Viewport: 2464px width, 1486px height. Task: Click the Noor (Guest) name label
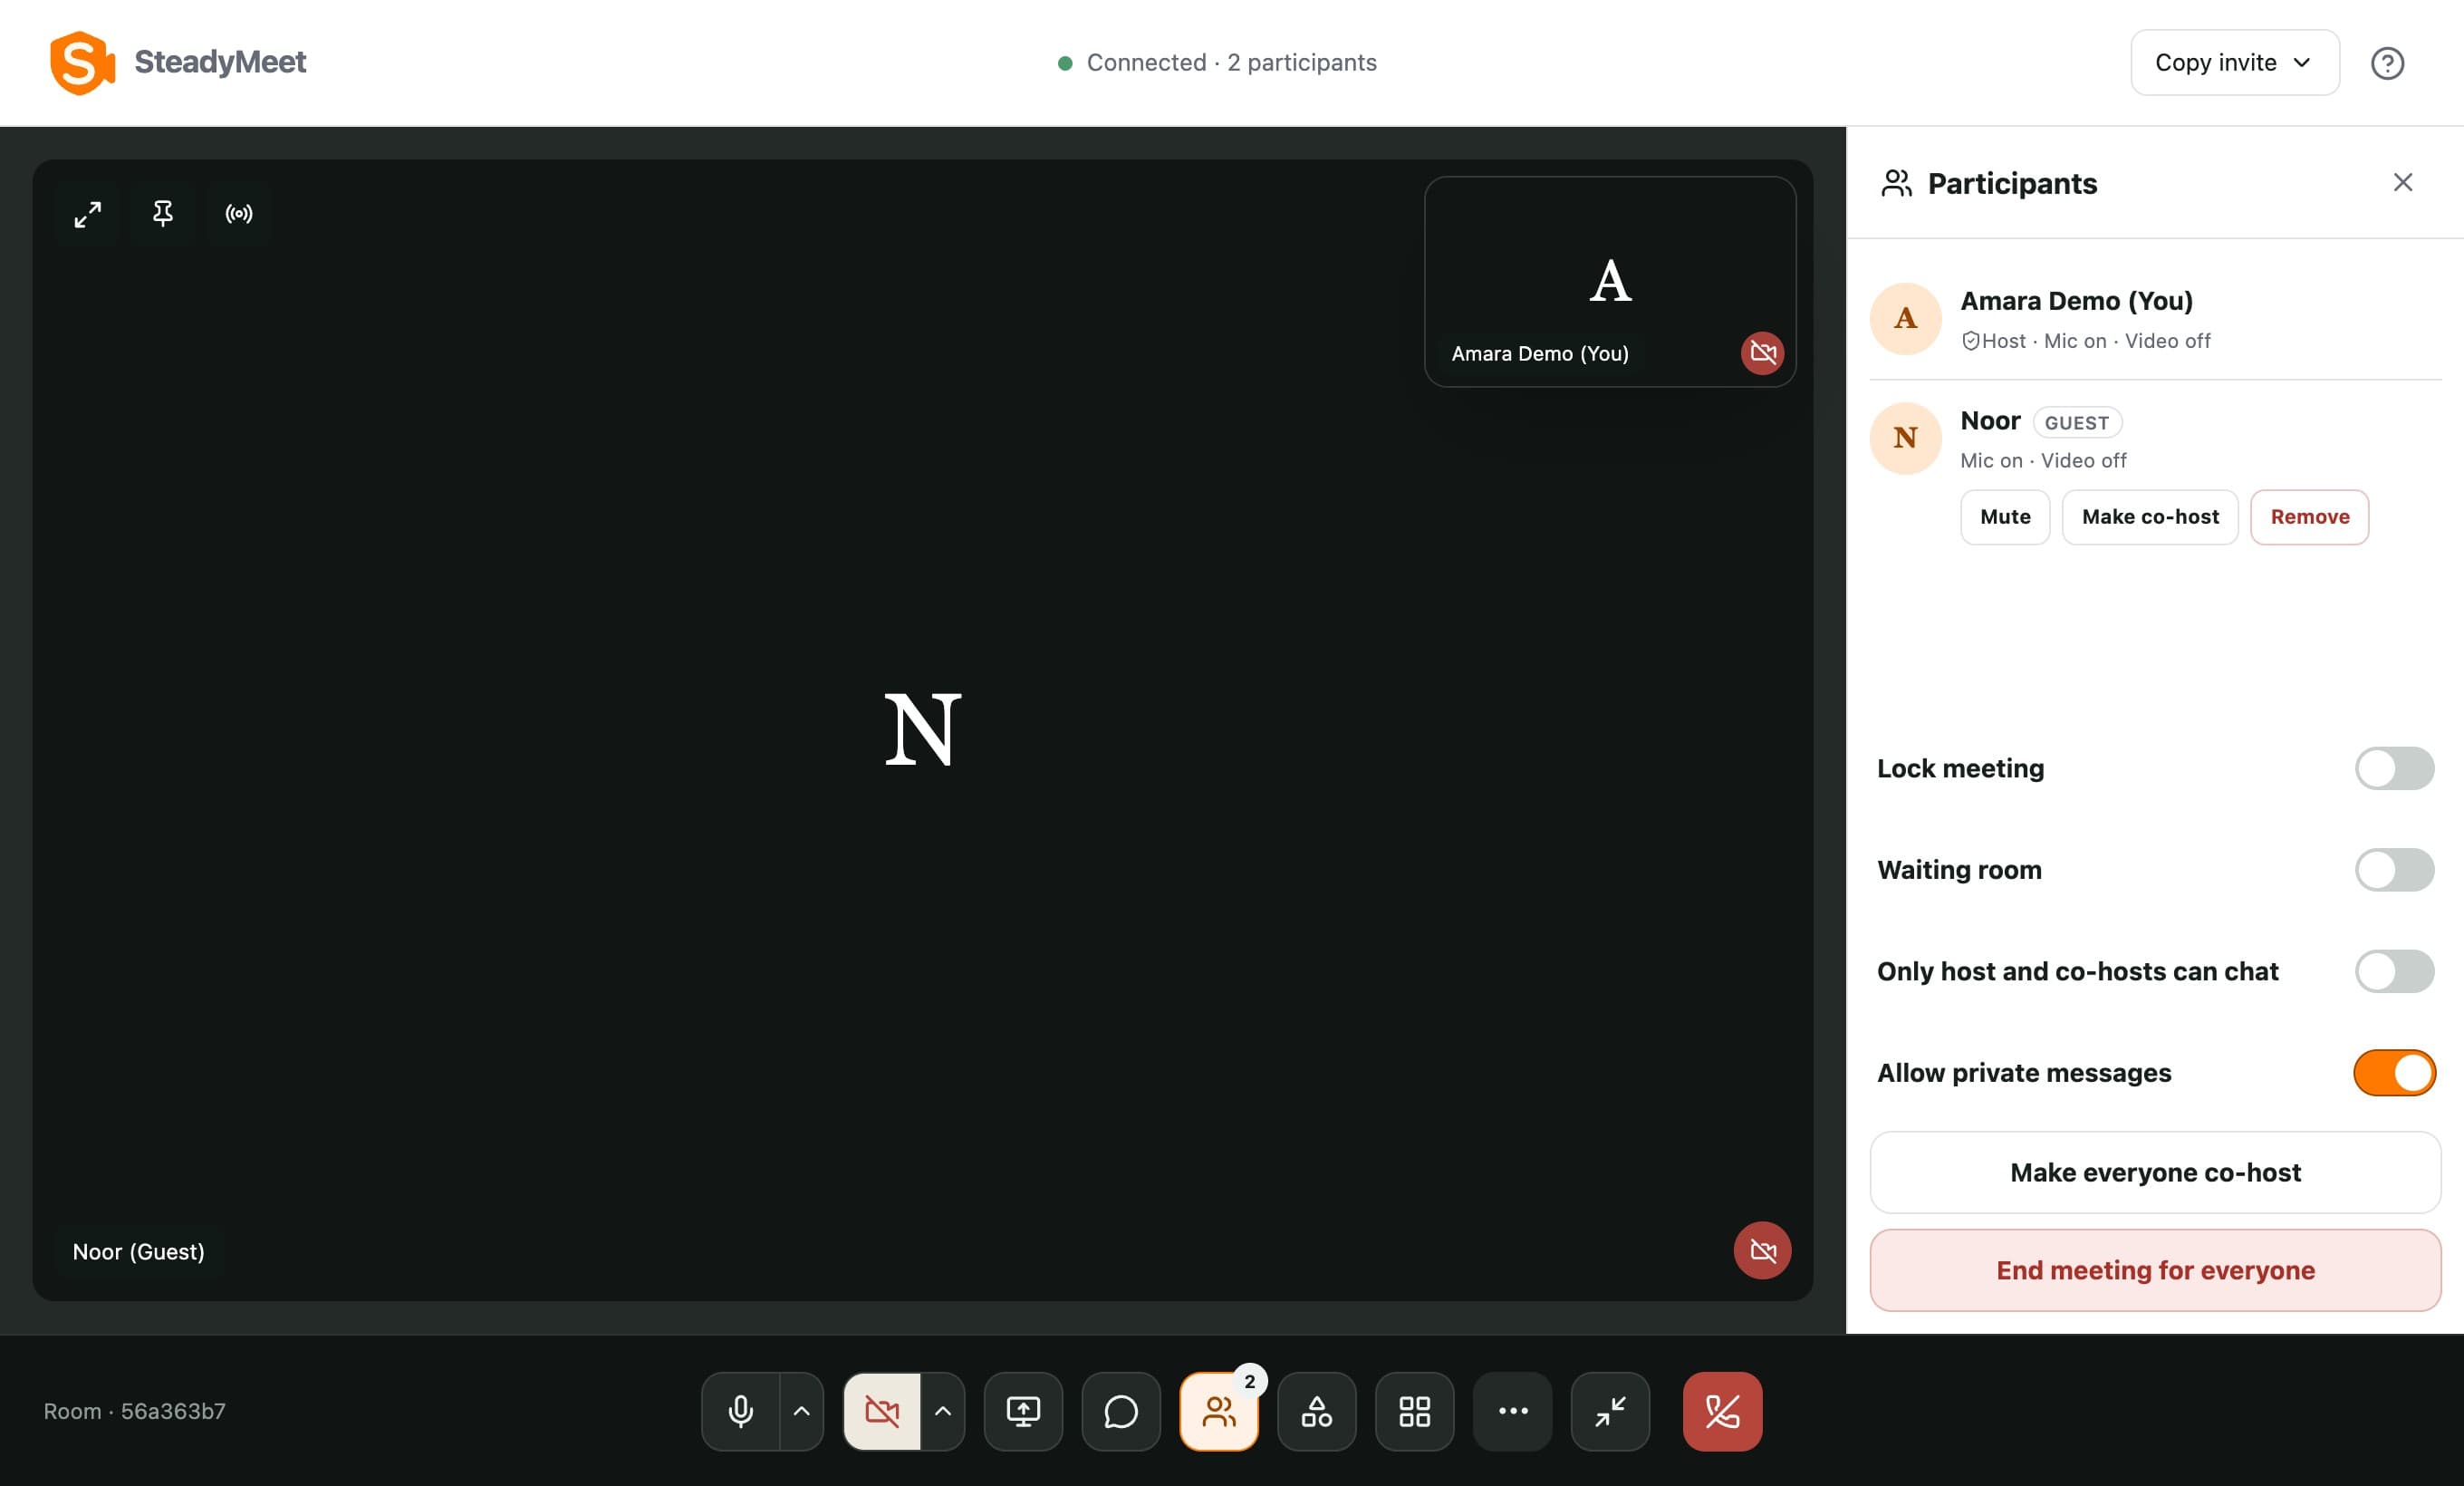[139, 1252]
